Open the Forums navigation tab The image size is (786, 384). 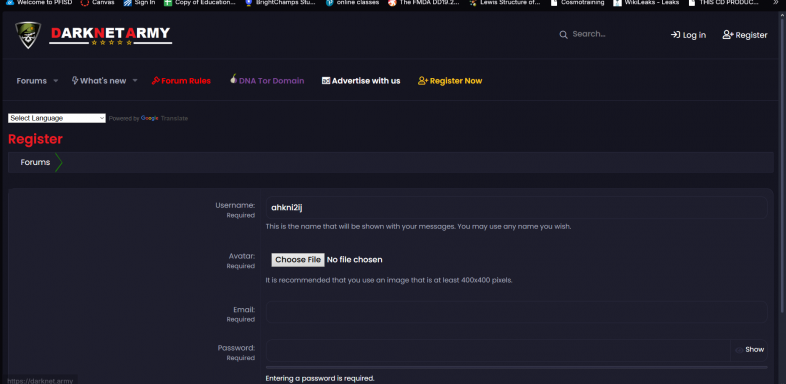tap(32, 81)
